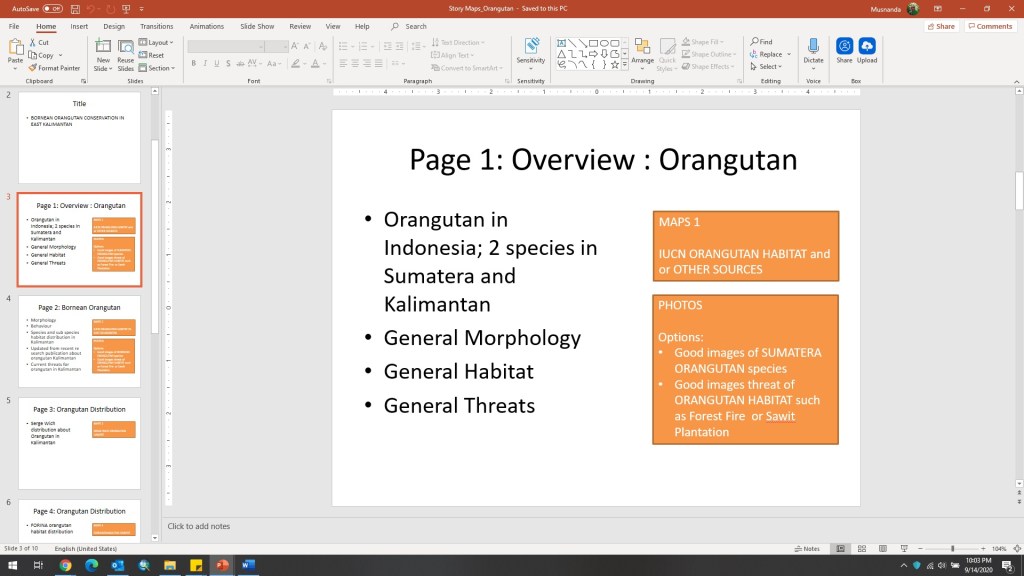Expand the Select dropdown in Editing
The height and width of the screenshot is (576, 1024).
pyautogui.click(x=770, y=67)
